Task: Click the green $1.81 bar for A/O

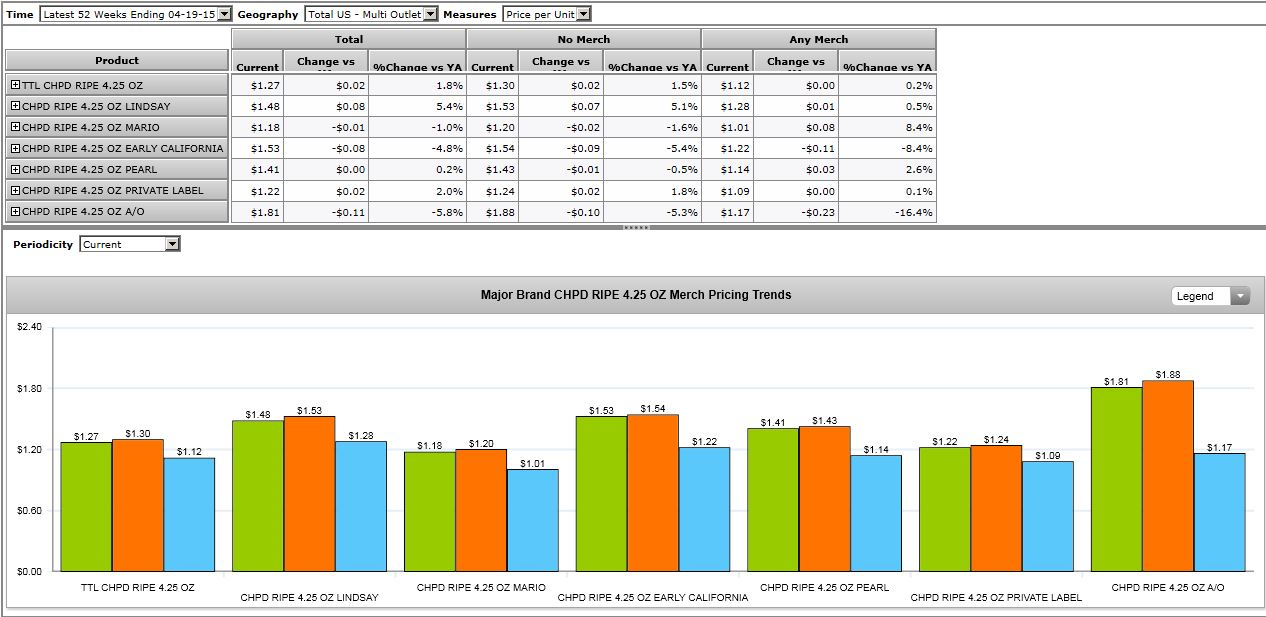Action: pyautogui.click(x=1116, y=480)
